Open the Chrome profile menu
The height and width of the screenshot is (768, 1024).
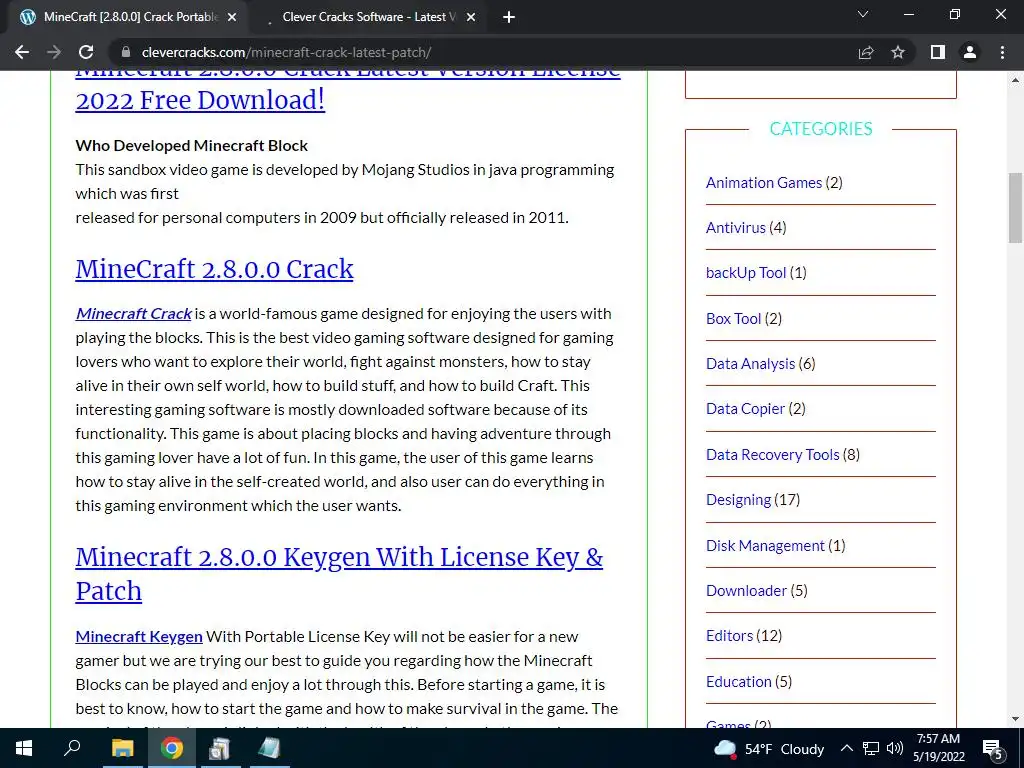[x=970, y=52]
